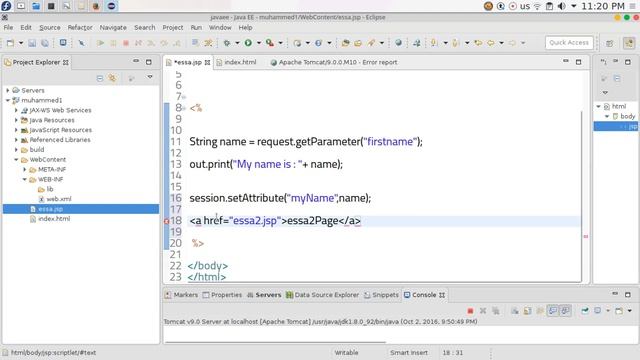
Task: Open dropdown arrow next to Run icon
Action: coord(258,43)
